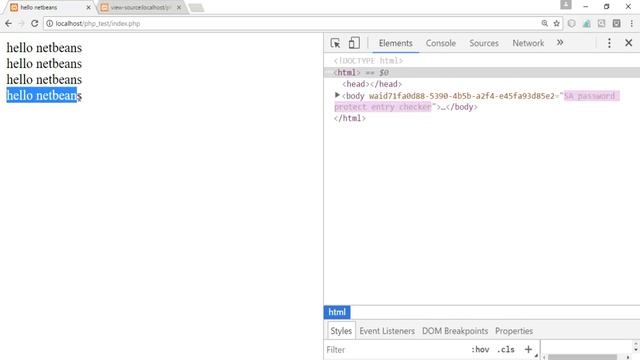Open Chrome's three-dot main menu
The height and width of the screenshot is (360, 640).
pos(631,24)
